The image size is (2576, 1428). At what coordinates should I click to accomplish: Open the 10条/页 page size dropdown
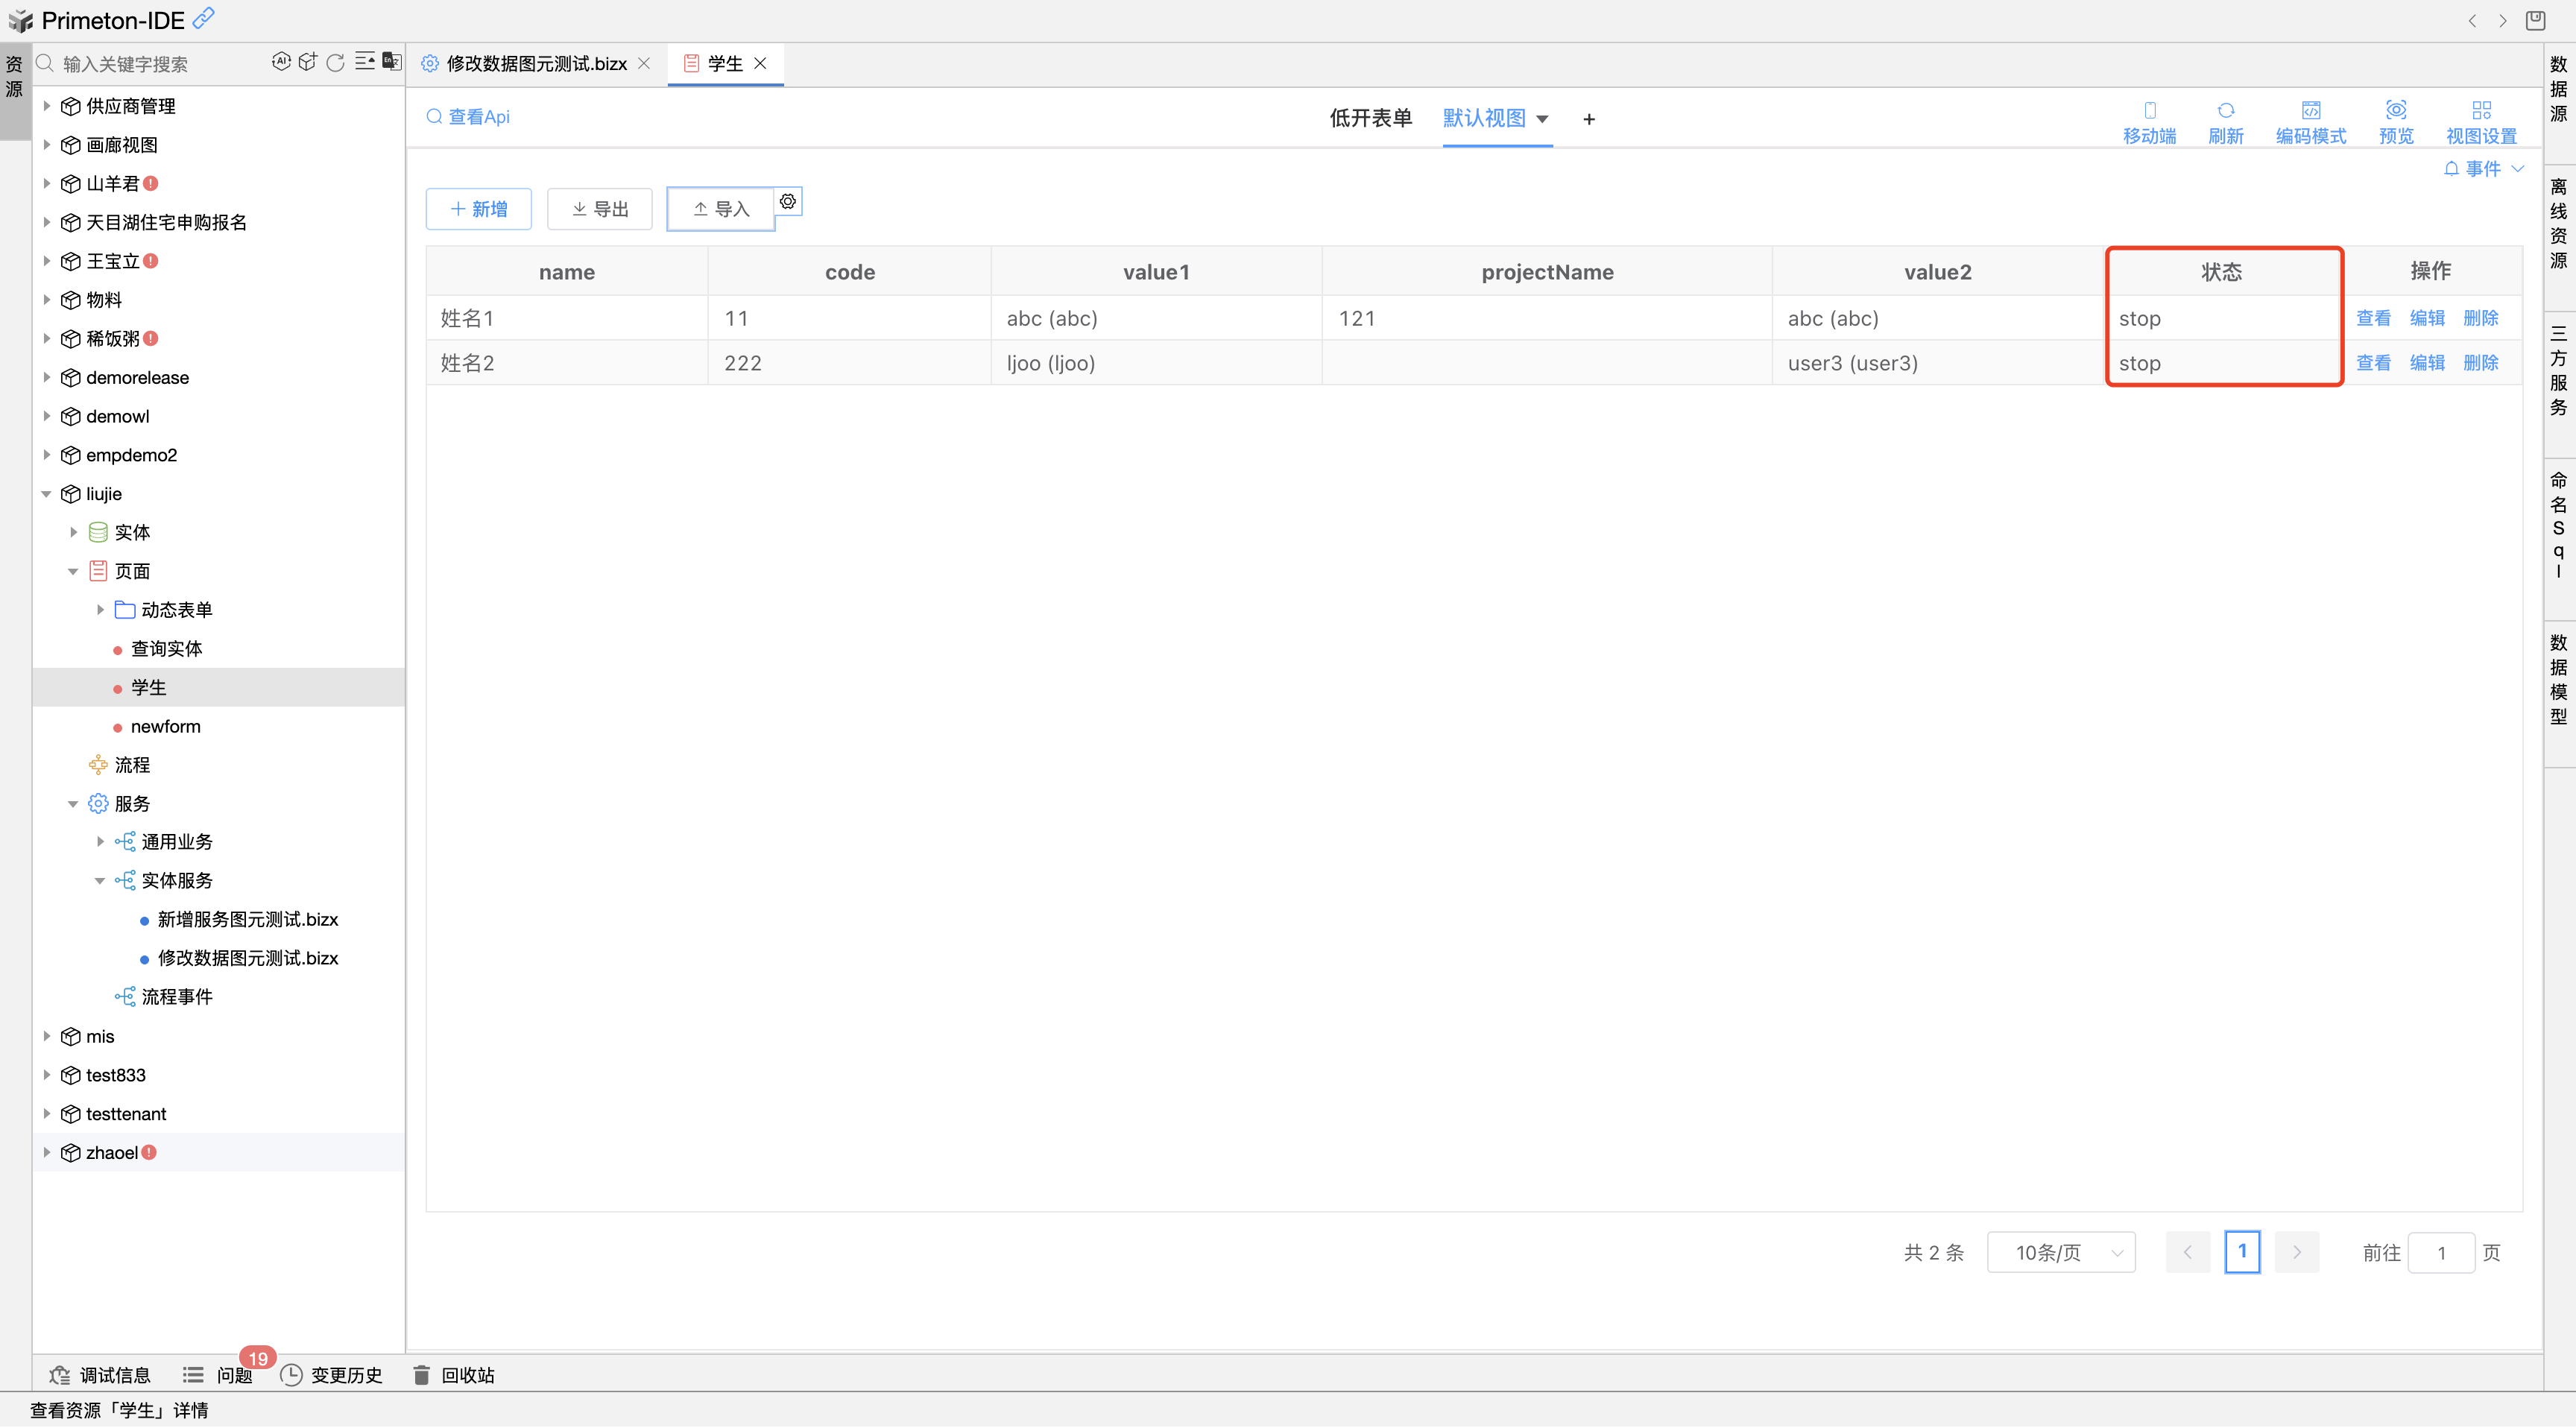pos(2061,1252)
